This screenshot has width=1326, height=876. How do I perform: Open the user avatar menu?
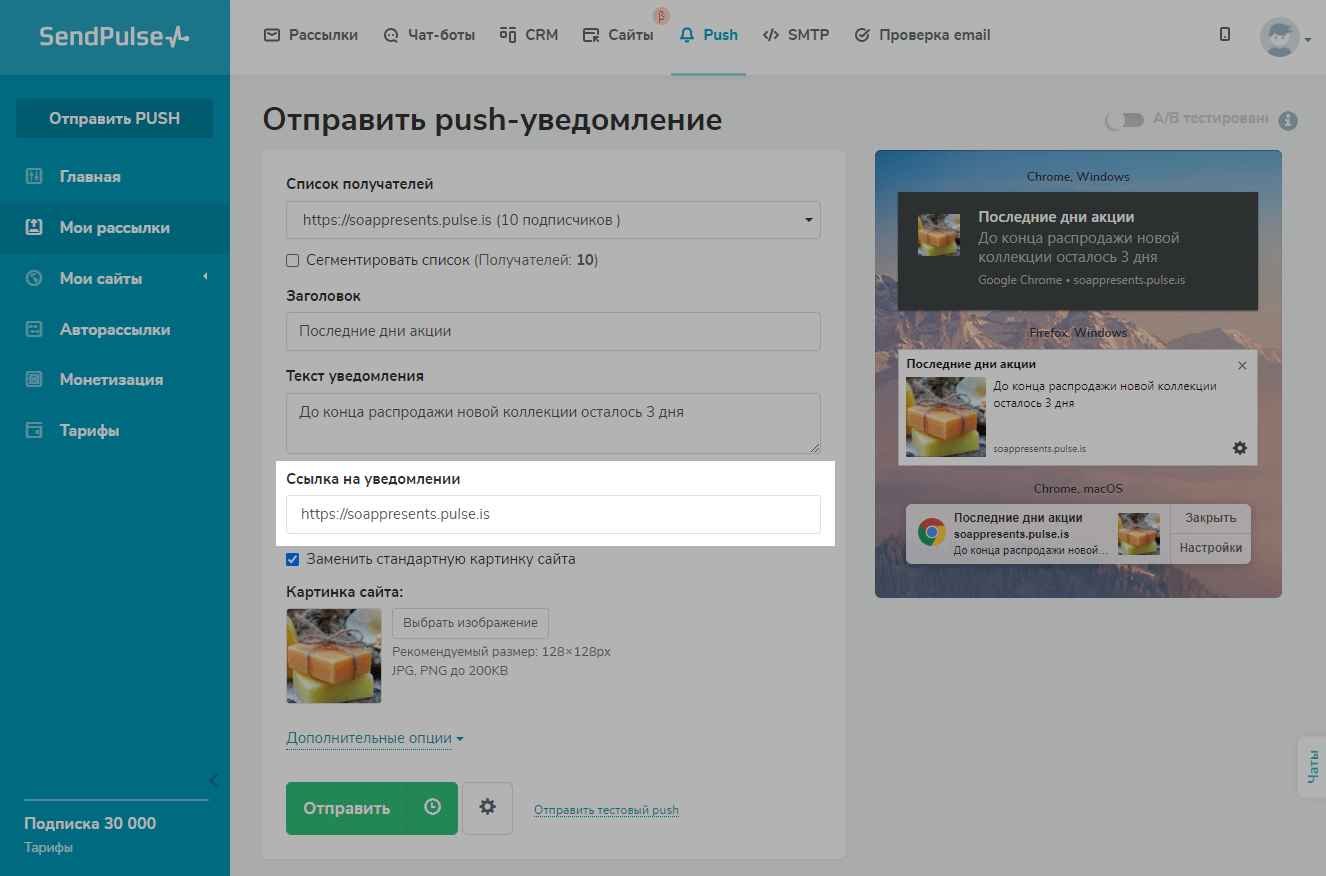pyautogui.click(x=1279, y=37)
